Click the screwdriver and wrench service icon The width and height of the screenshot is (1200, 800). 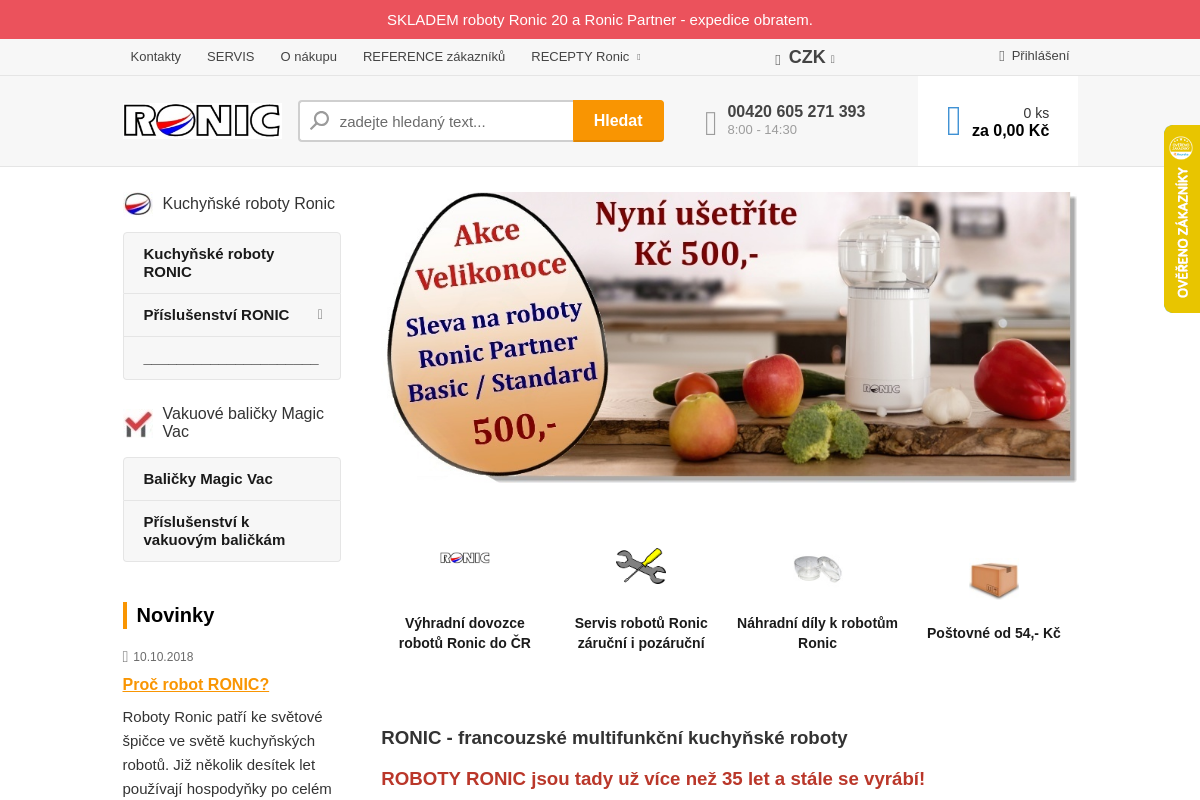click(641, 566)
